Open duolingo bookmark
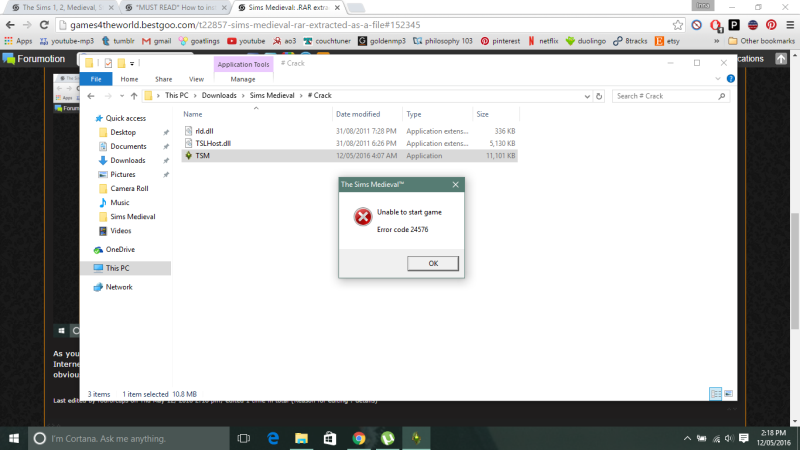The image size is (800, 450). coord(586,41)
